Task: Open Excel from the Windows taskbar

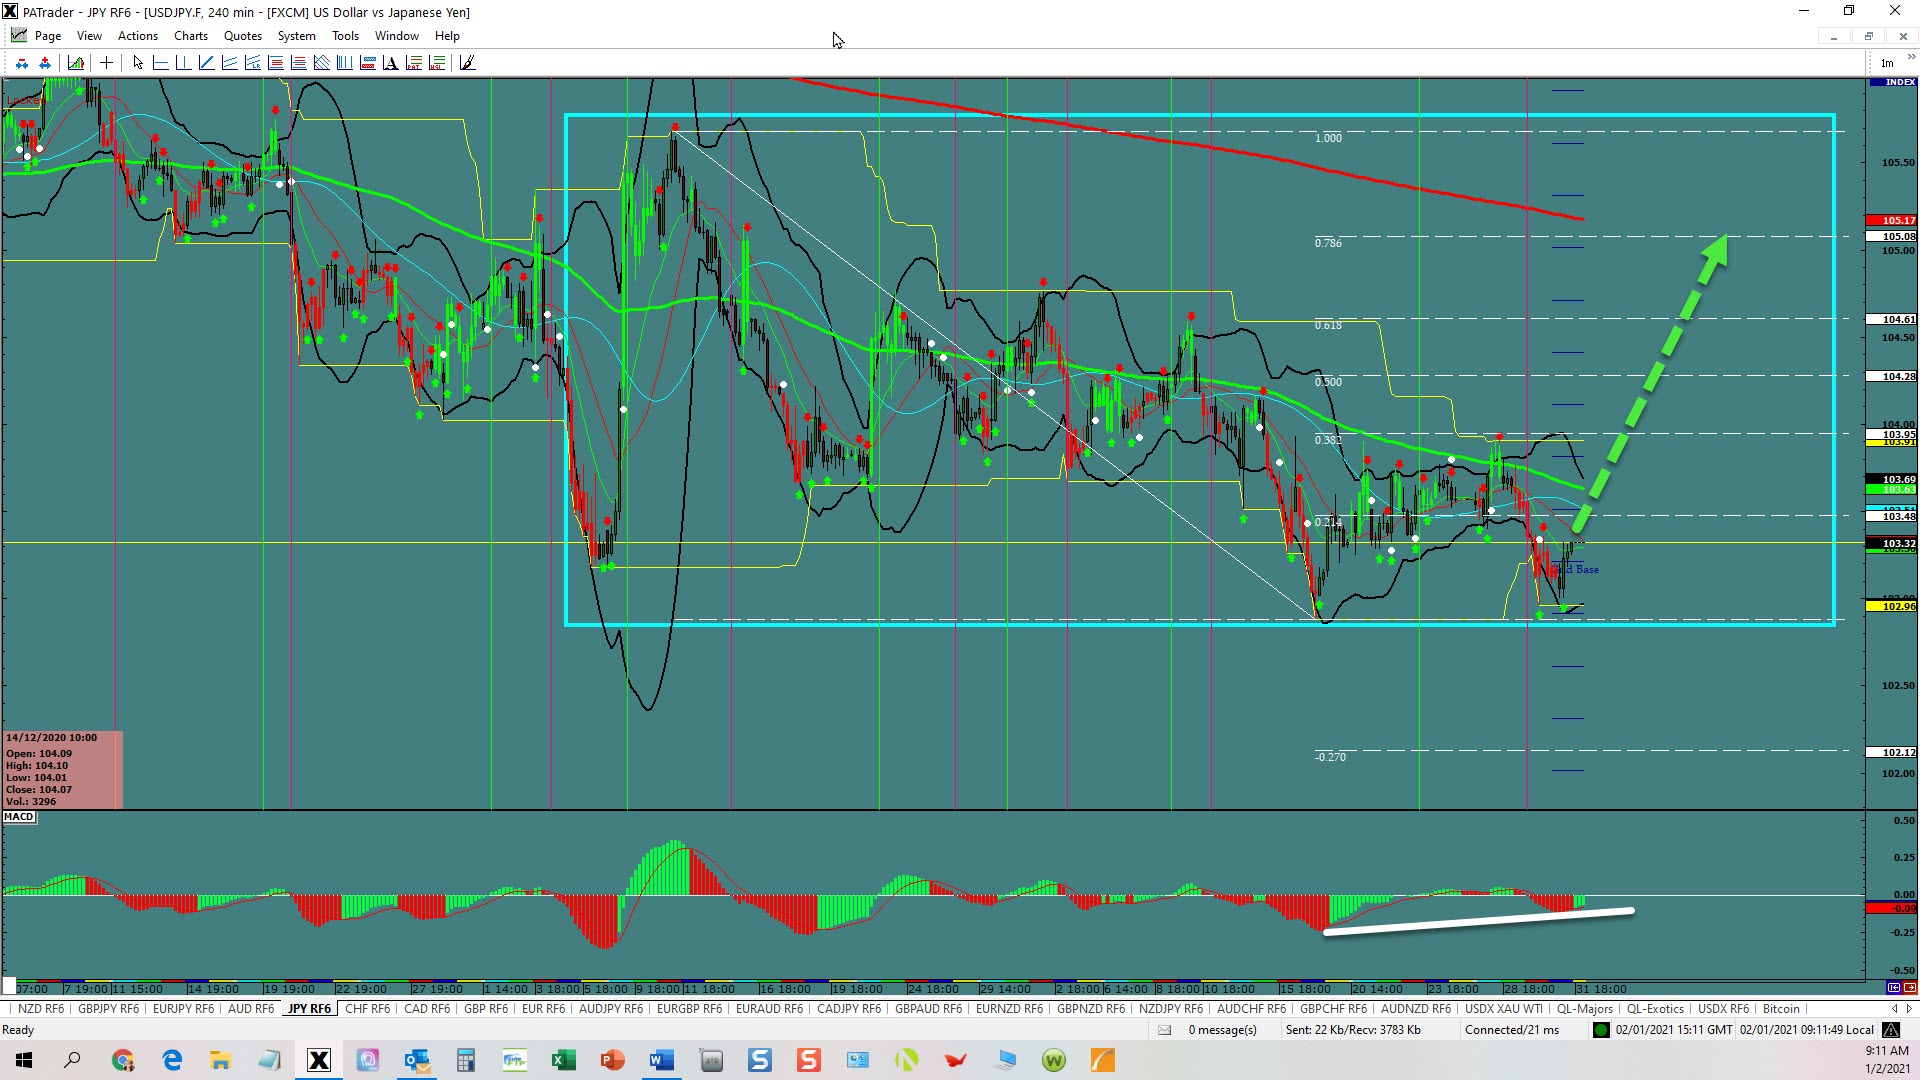Action: (x=563, y=1060)
